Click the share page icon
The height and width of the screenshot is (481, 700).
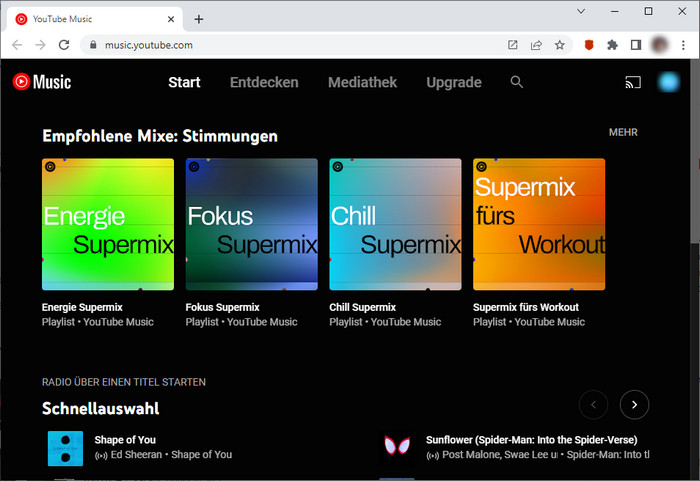536,45
